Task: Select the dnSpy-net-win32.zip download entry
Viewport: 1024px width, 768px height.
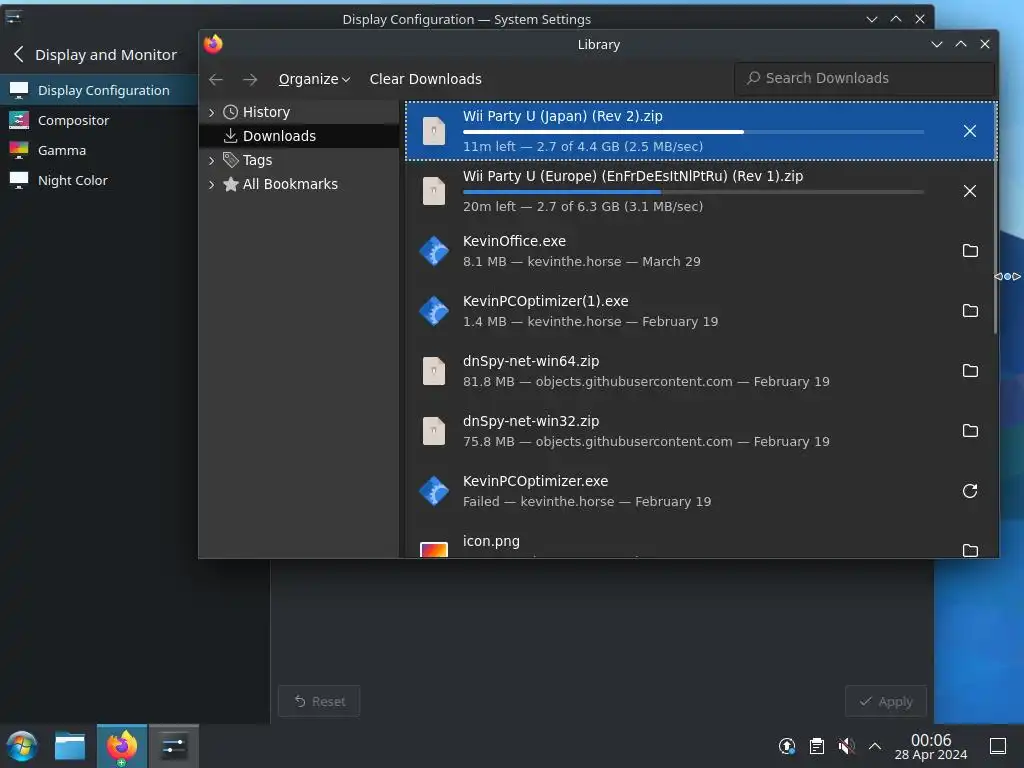Action: 700,431
